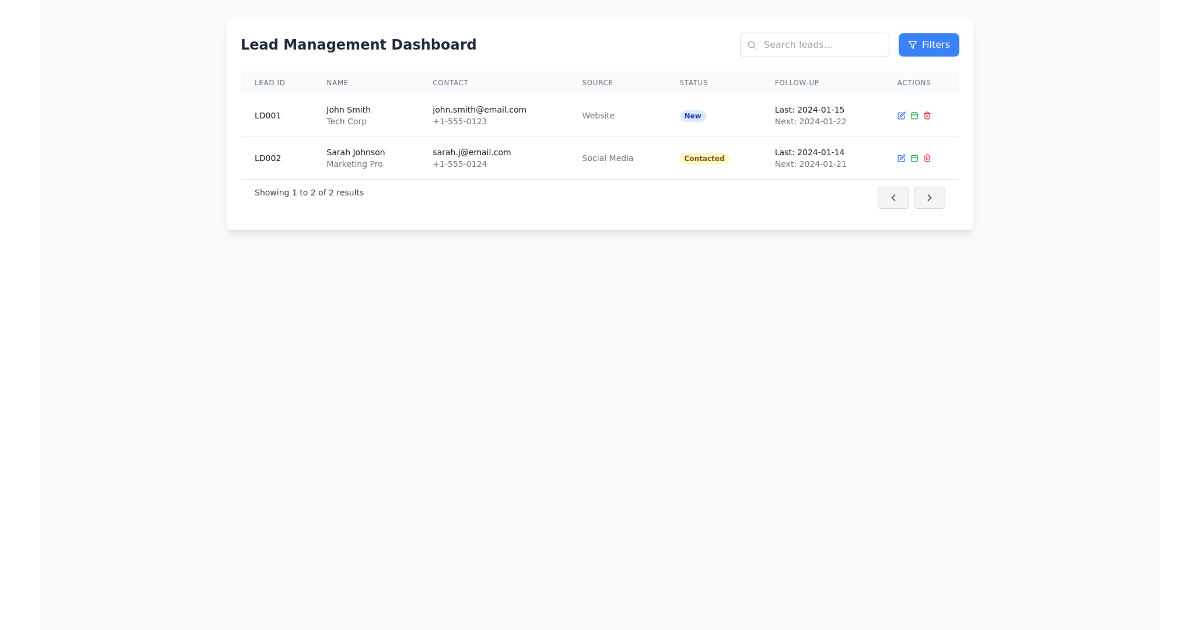Click the edit icon for John Smith

pos(902,115)
